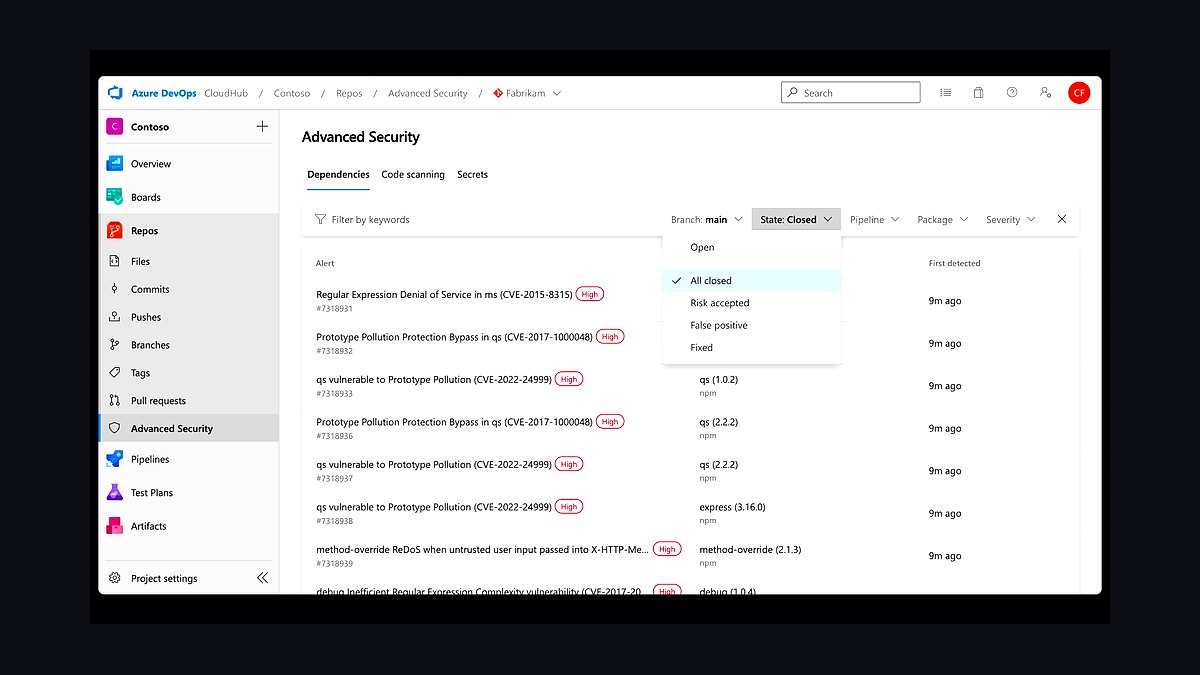Open alert #7318937 qs vulnerable to Prototype Pollution

tap(434, 464)
